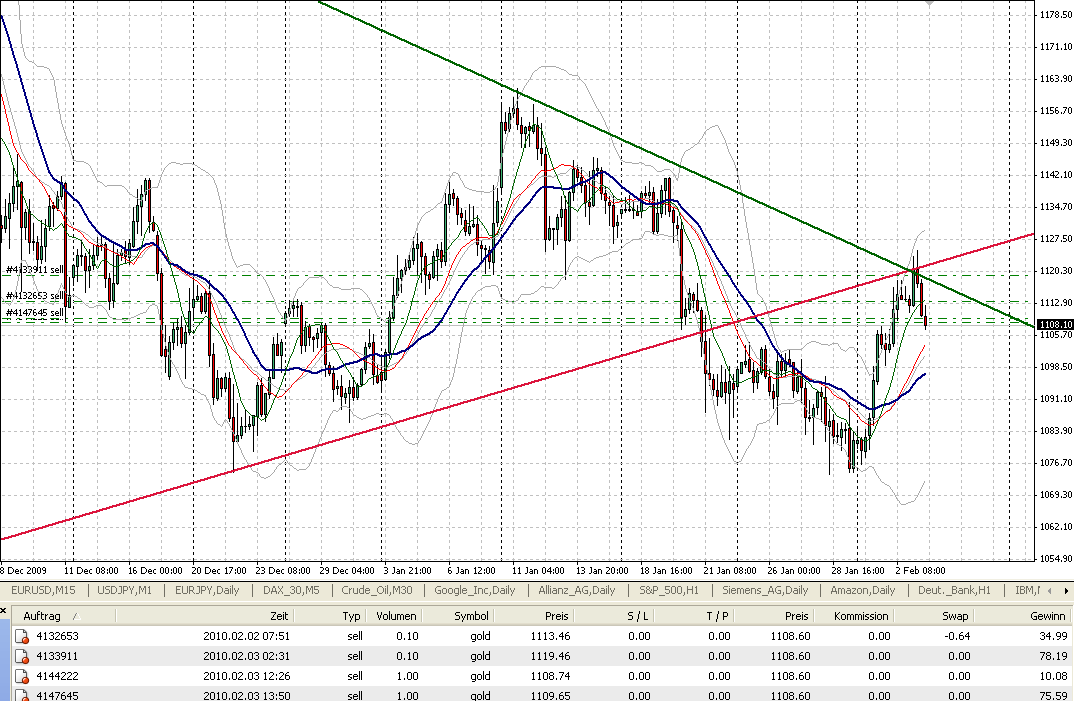The height and width of the screenshot is (701, 1074).
Task: Click the sell order icon for ticket 4144222
Action: (21, 676)
